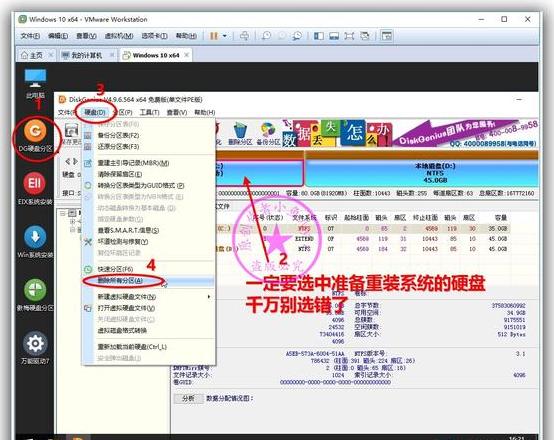Choose 查看S.M.A.R.T.信息(S) entry

tap(148, 230)
